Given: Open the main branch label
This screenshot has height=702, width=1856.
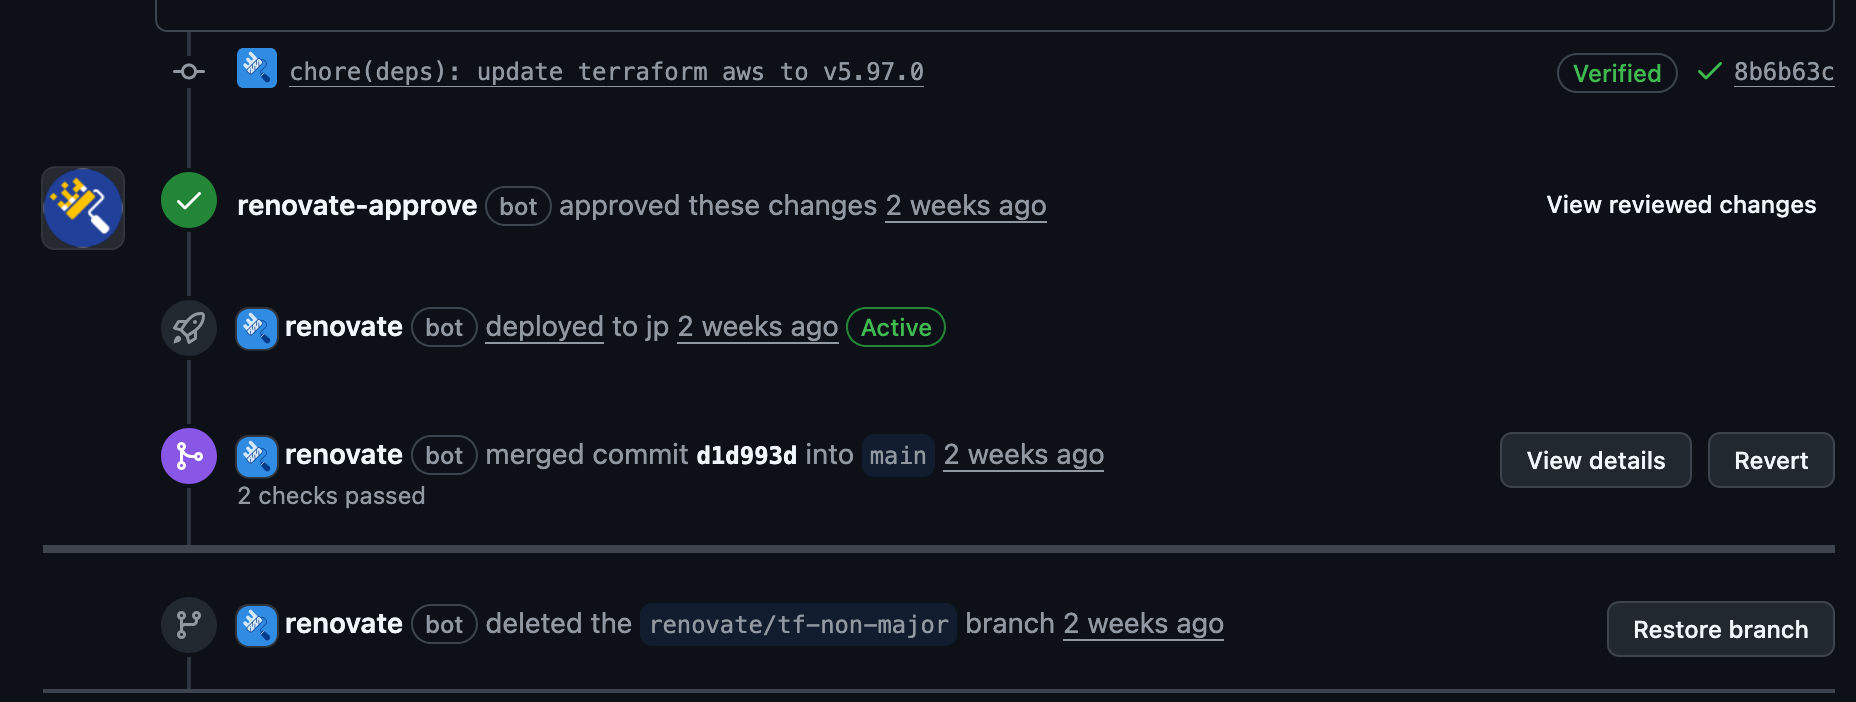Looking at the screenshot, I should pos(897,455).
